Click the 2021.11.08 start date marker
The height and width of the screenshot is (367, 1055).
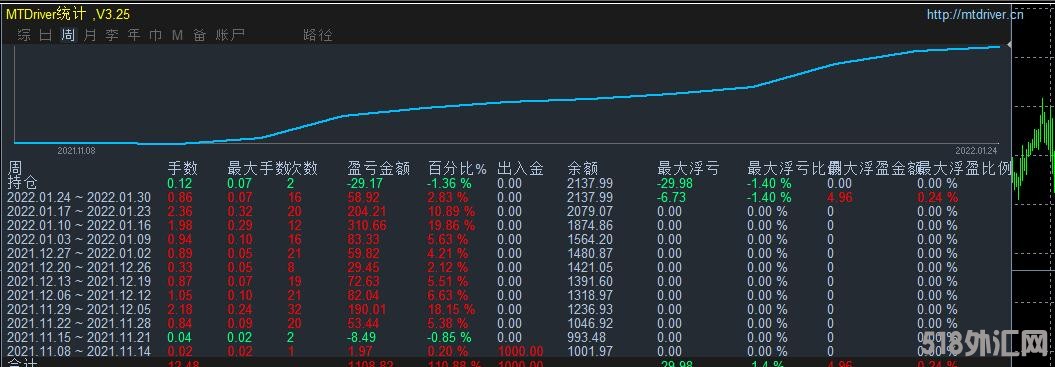click(x=76, y=151)
